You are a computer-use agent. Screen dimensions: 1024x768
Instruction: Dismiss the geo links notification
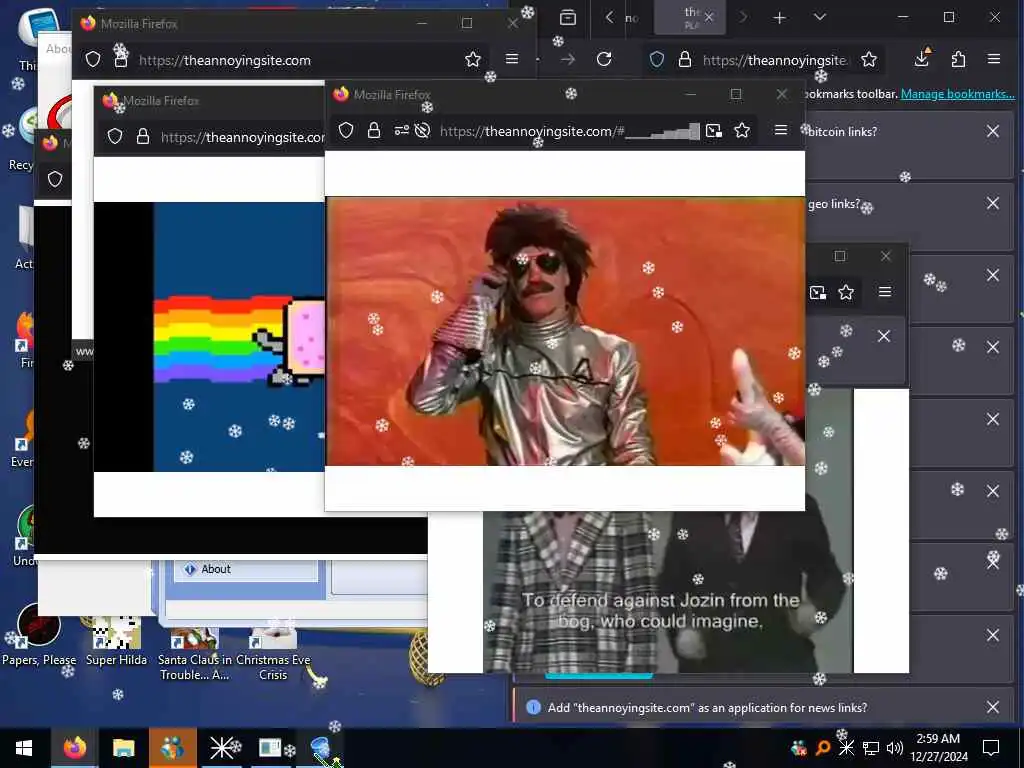click(993, 204)
